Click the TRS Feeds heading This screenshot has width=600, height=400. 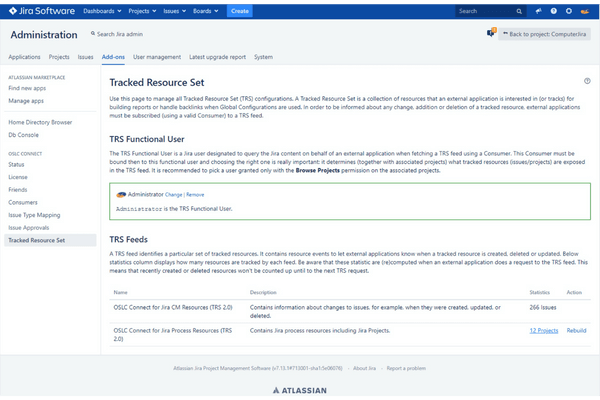(129, 240)
